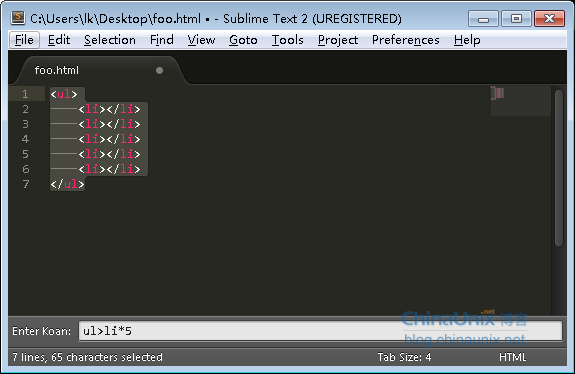575x374 pixels.
Task: Open the Project menu
Action: click(x=338, y=40)
